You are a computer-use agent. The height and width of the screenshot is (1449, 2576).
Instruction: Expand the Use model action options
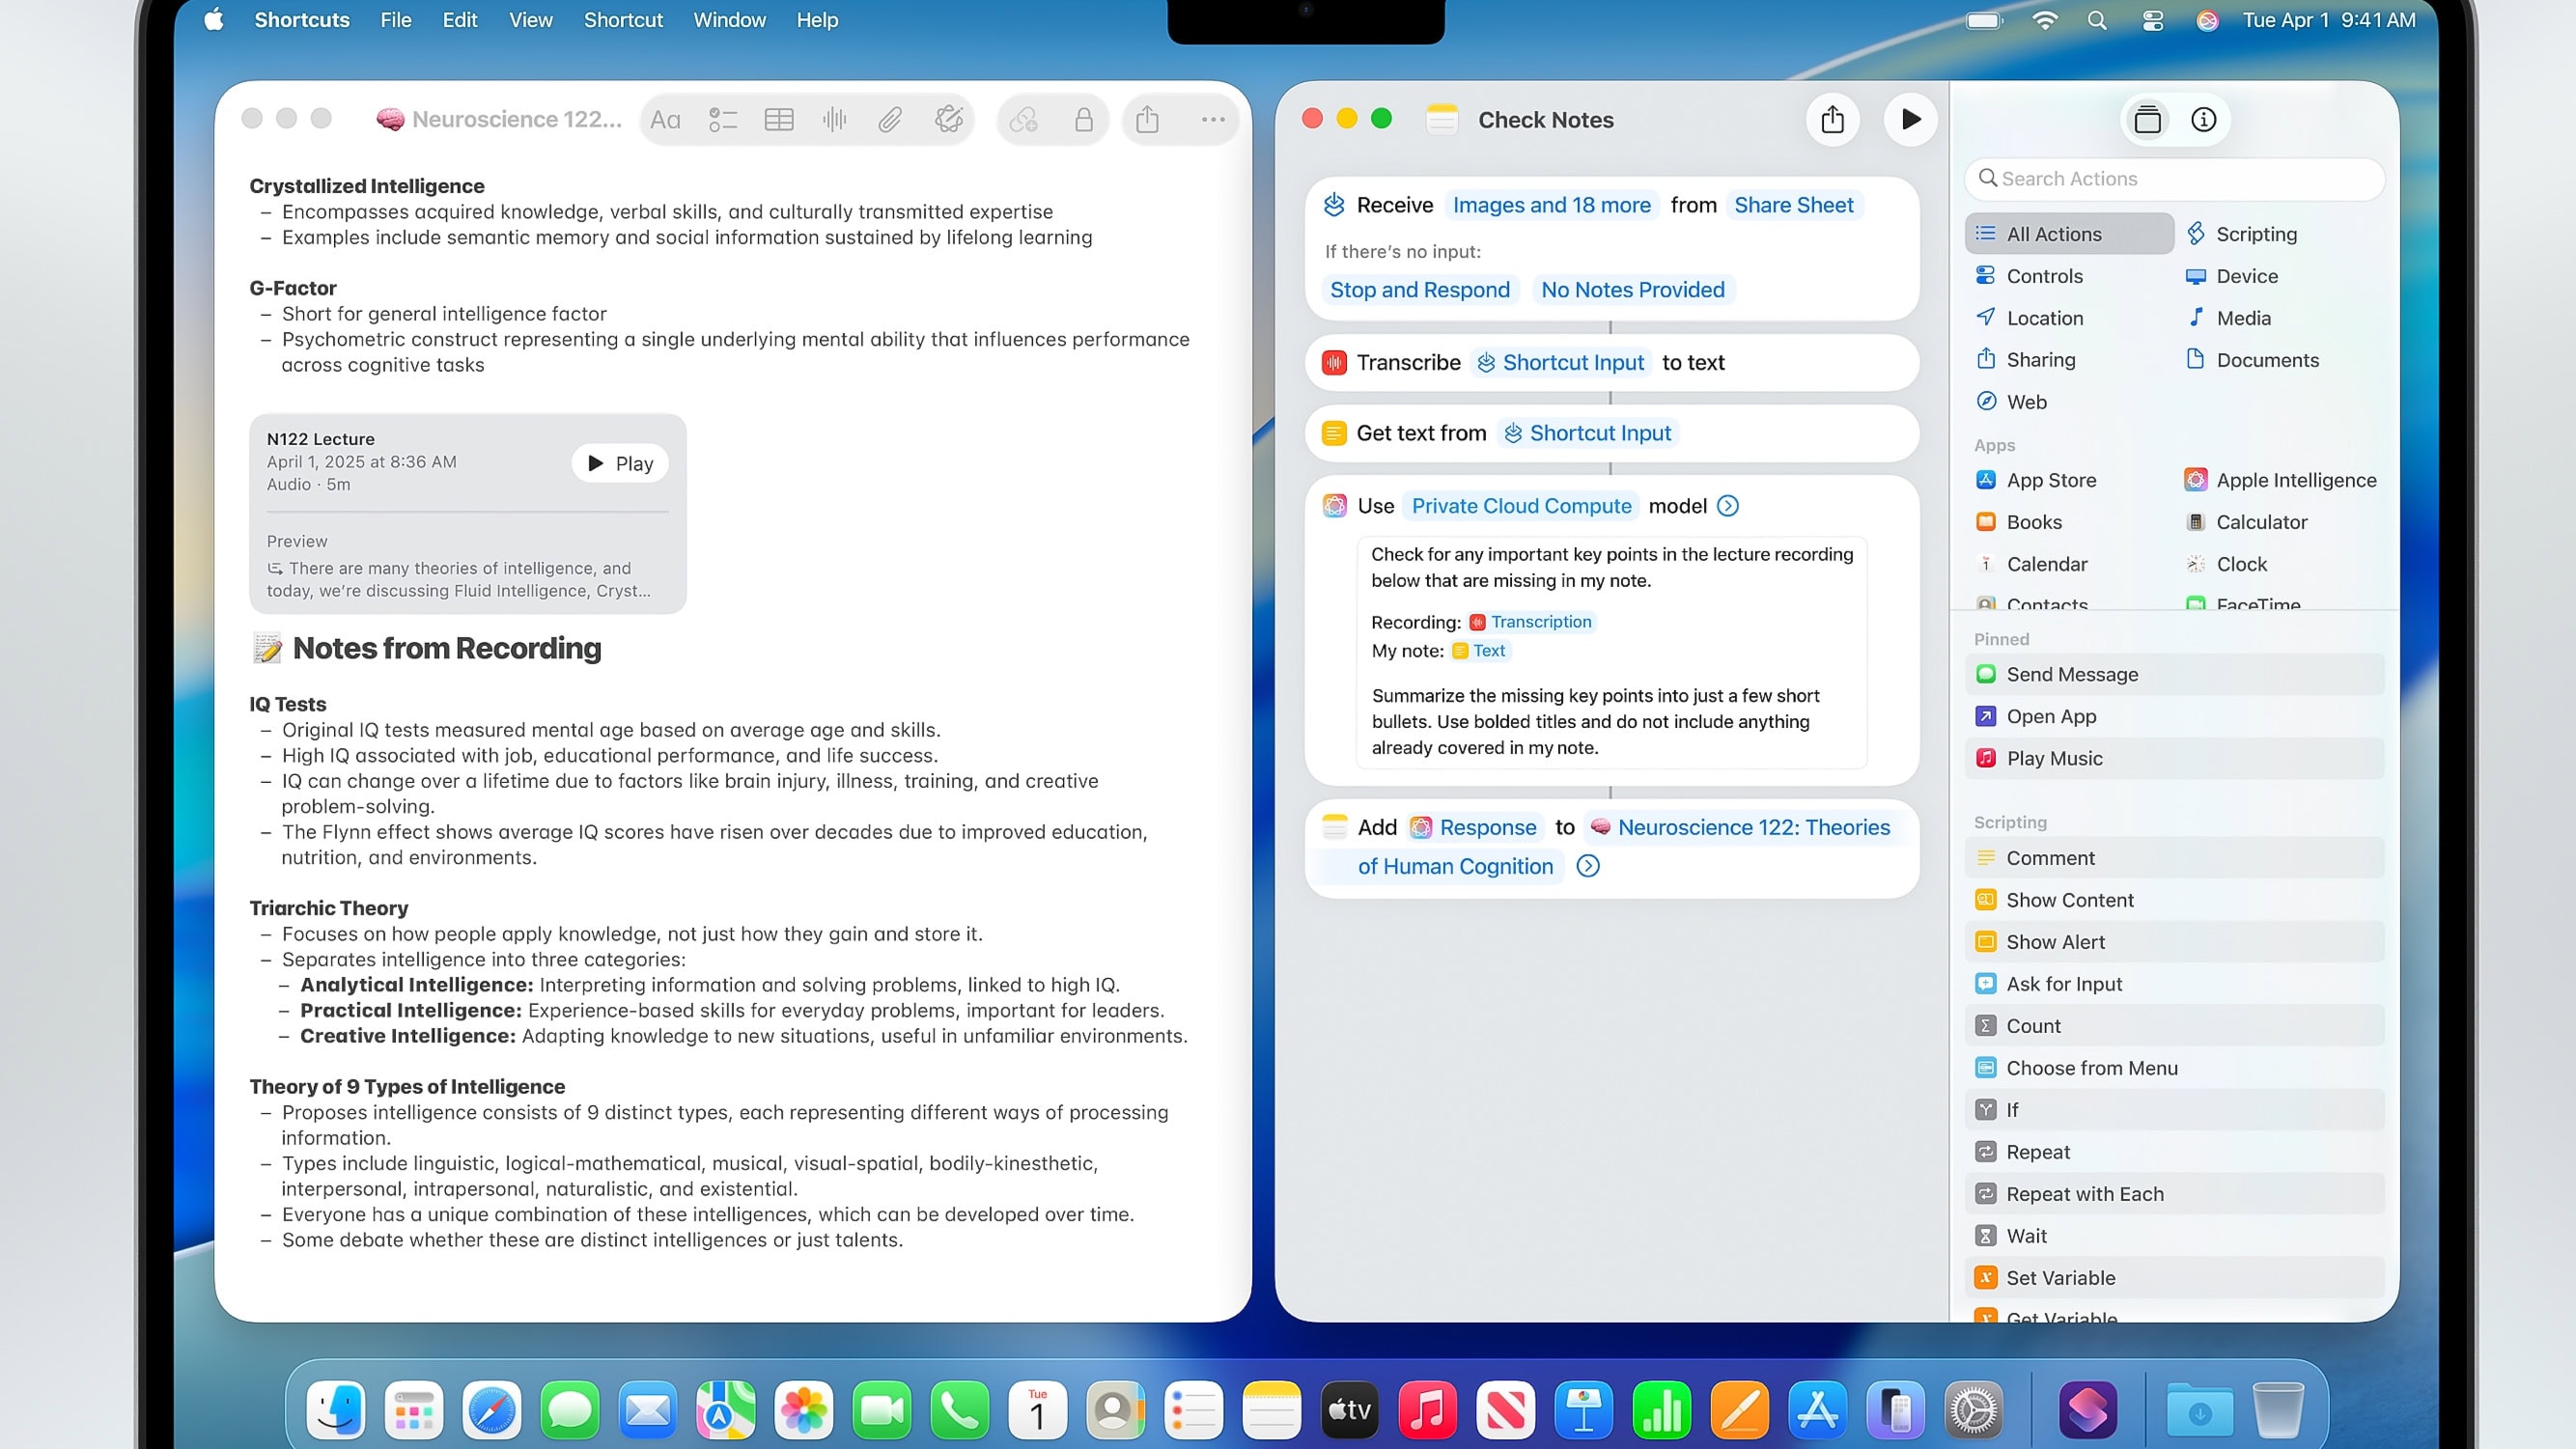pyautogui.click(x=1727, y=506)
